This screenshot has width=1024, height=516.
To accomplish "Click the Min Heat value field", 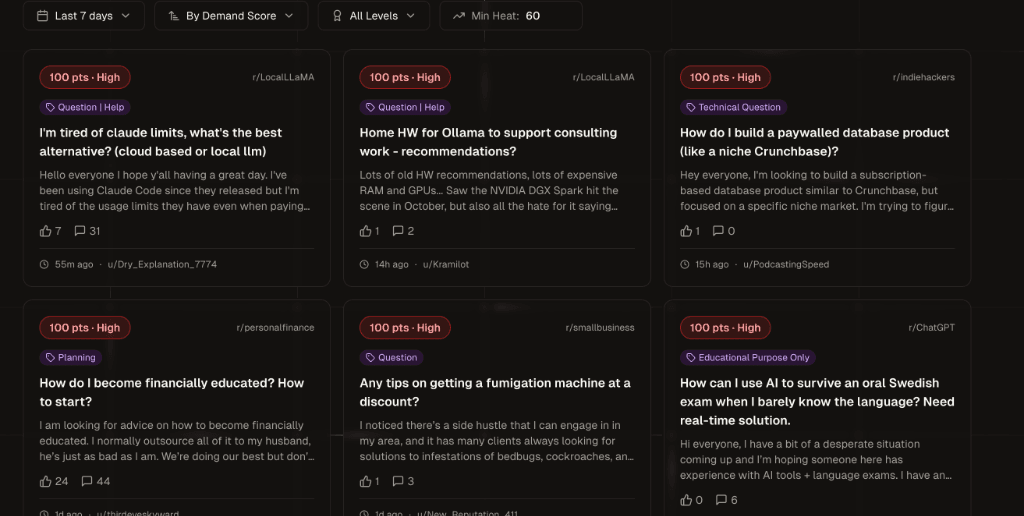I will [533, 16].
